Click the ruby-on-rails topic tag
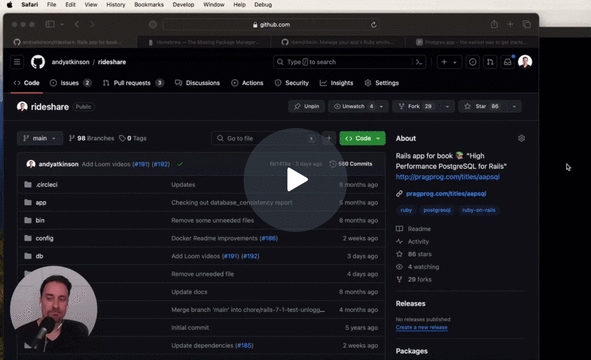Image resolution: width=591 pixels, height=360 pixels. pos(479,210)
